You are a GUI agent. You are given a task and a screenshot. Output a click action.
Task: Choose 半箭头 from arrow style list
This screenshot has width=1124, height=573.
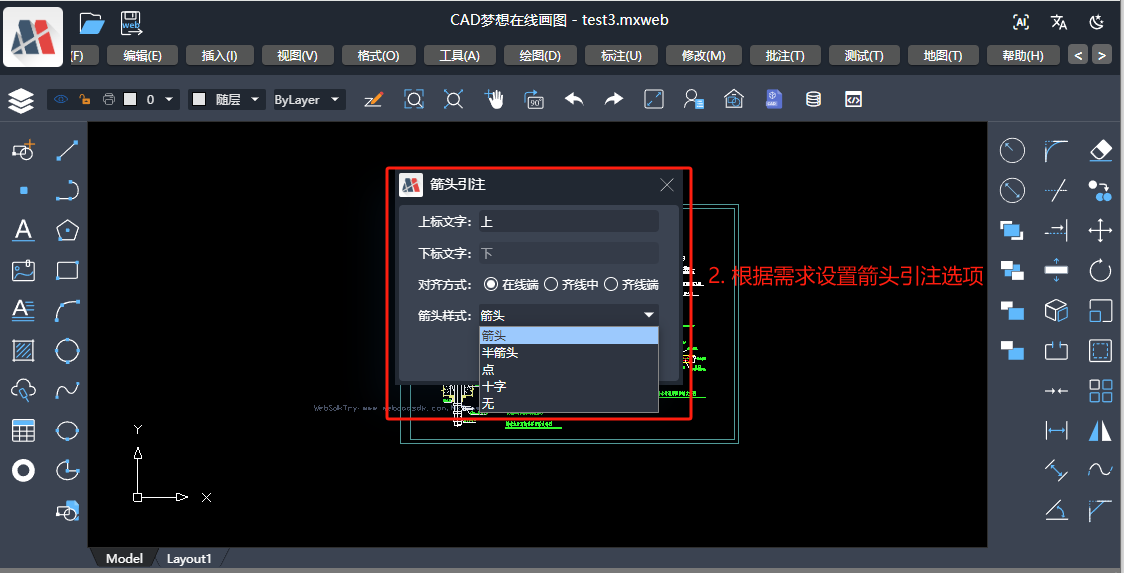tap(568, 353)
